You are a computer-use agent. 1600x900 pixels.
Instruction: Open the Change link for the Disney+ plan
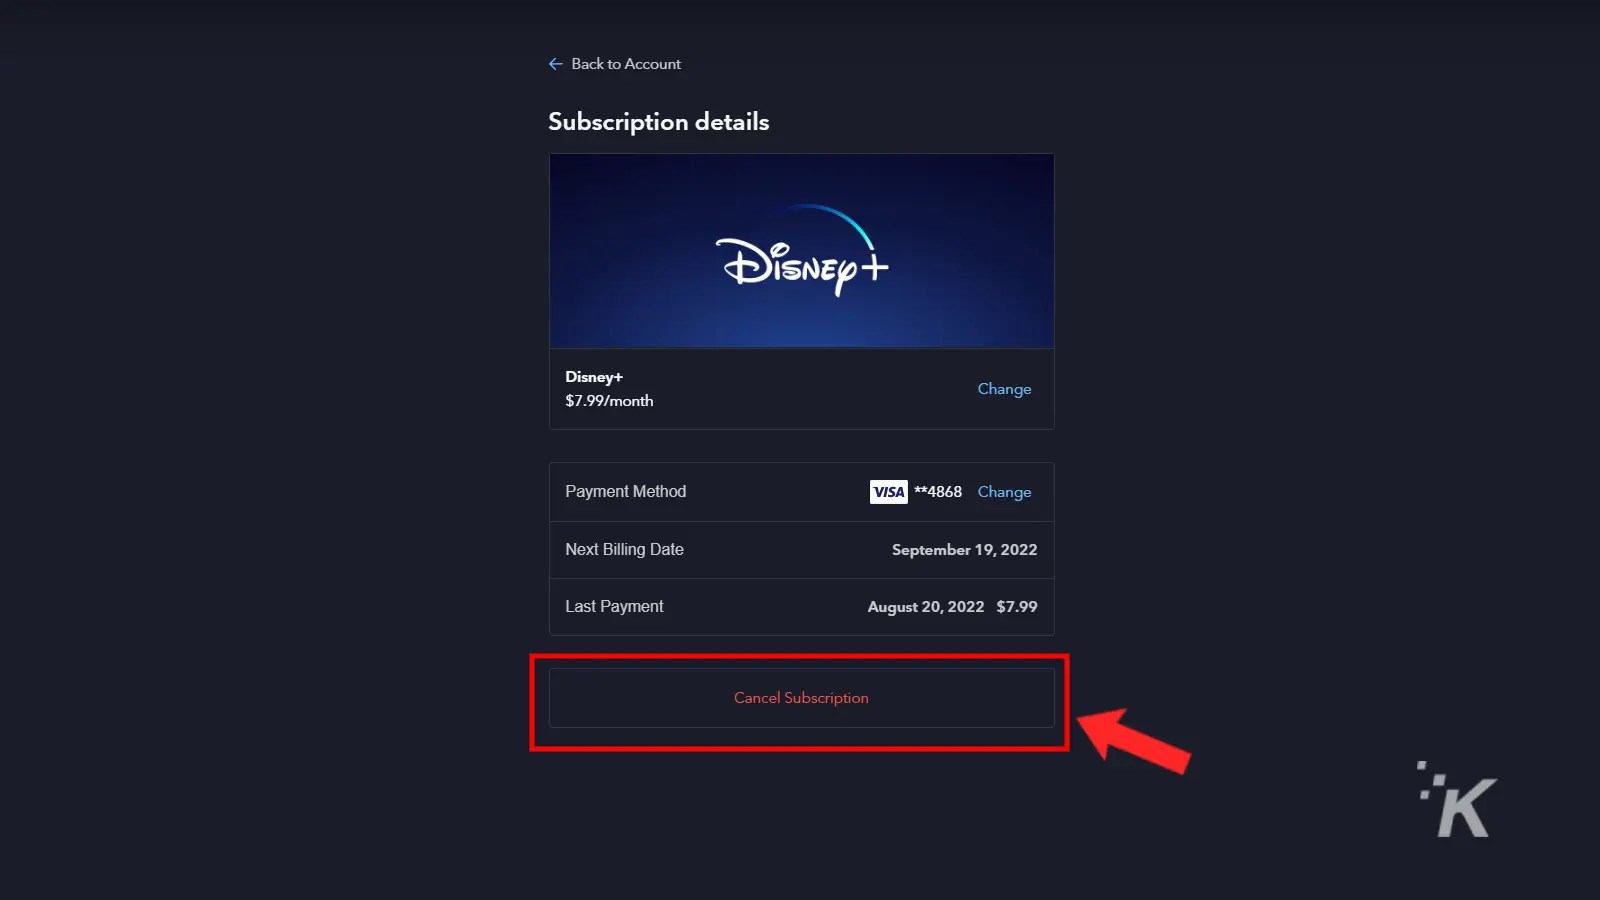pyautogui.click(x=1004, y=388)
